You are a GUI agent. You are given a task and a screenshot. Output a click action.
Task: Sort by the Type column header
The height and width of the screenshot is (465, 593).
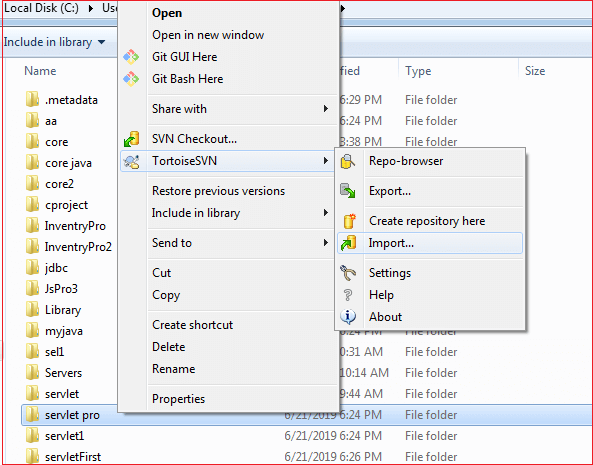pos(418,71)
